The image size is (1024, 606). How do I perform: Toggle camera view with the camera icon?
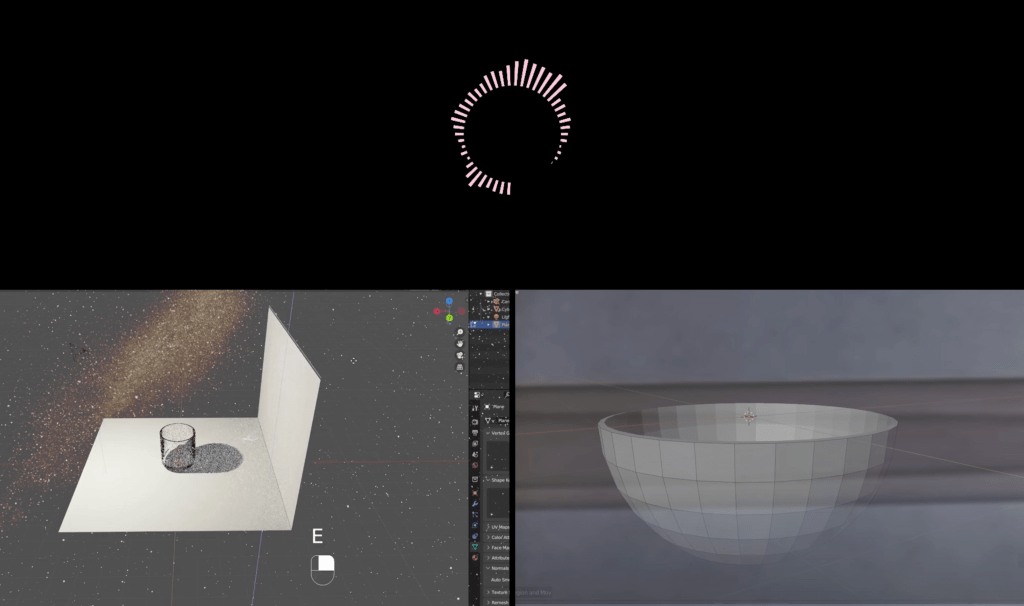(x=460, y=356)
